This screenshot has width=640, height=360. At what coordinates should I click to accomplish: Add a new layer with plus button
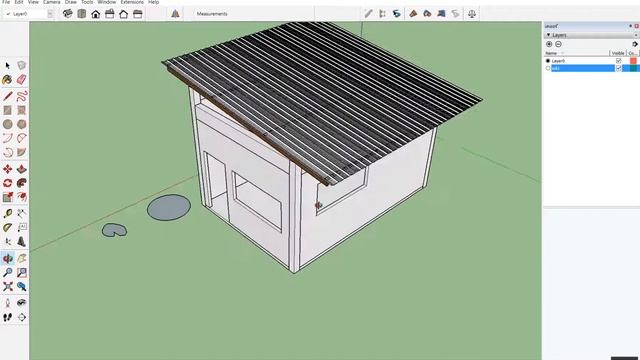pos(549,44)
